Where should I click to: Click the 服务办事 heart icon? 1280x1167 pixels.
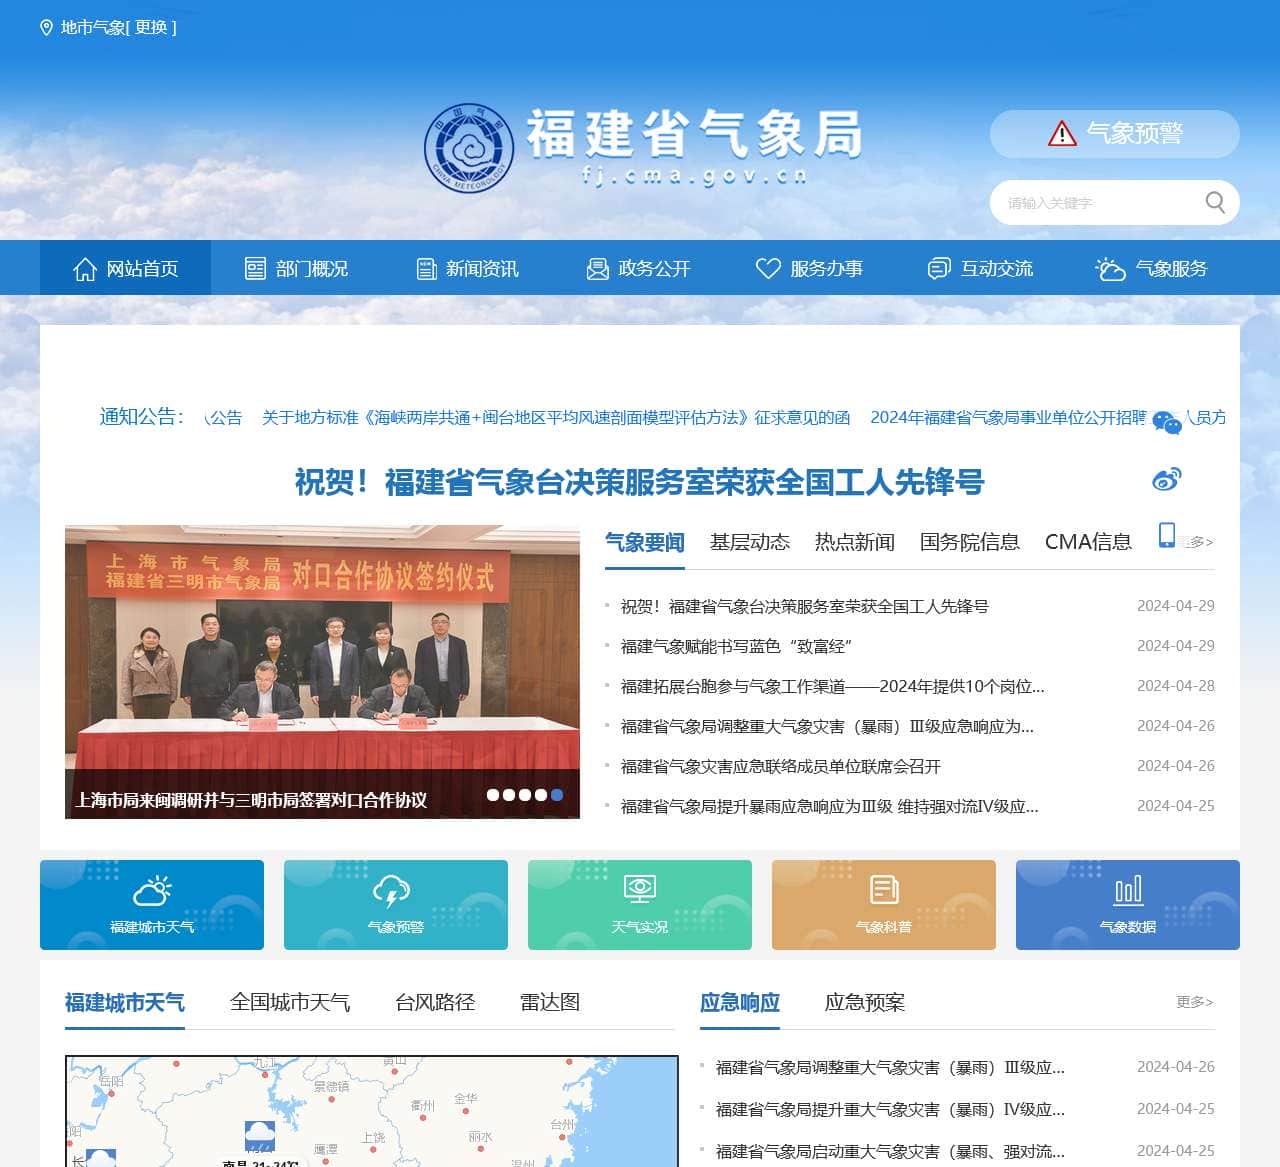[x=767, y=268]
